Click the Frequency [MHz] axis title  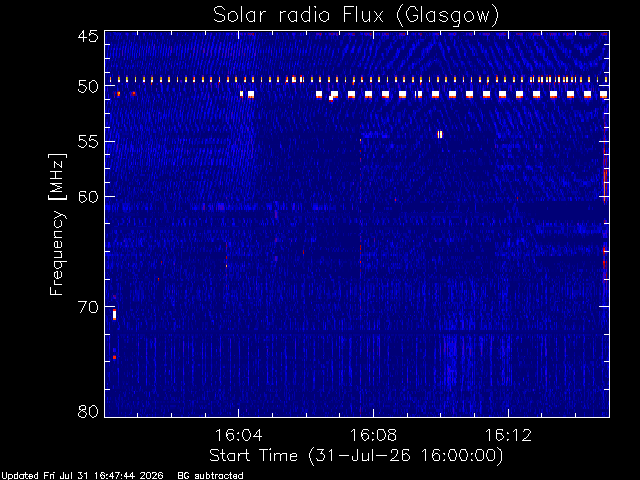57,224
